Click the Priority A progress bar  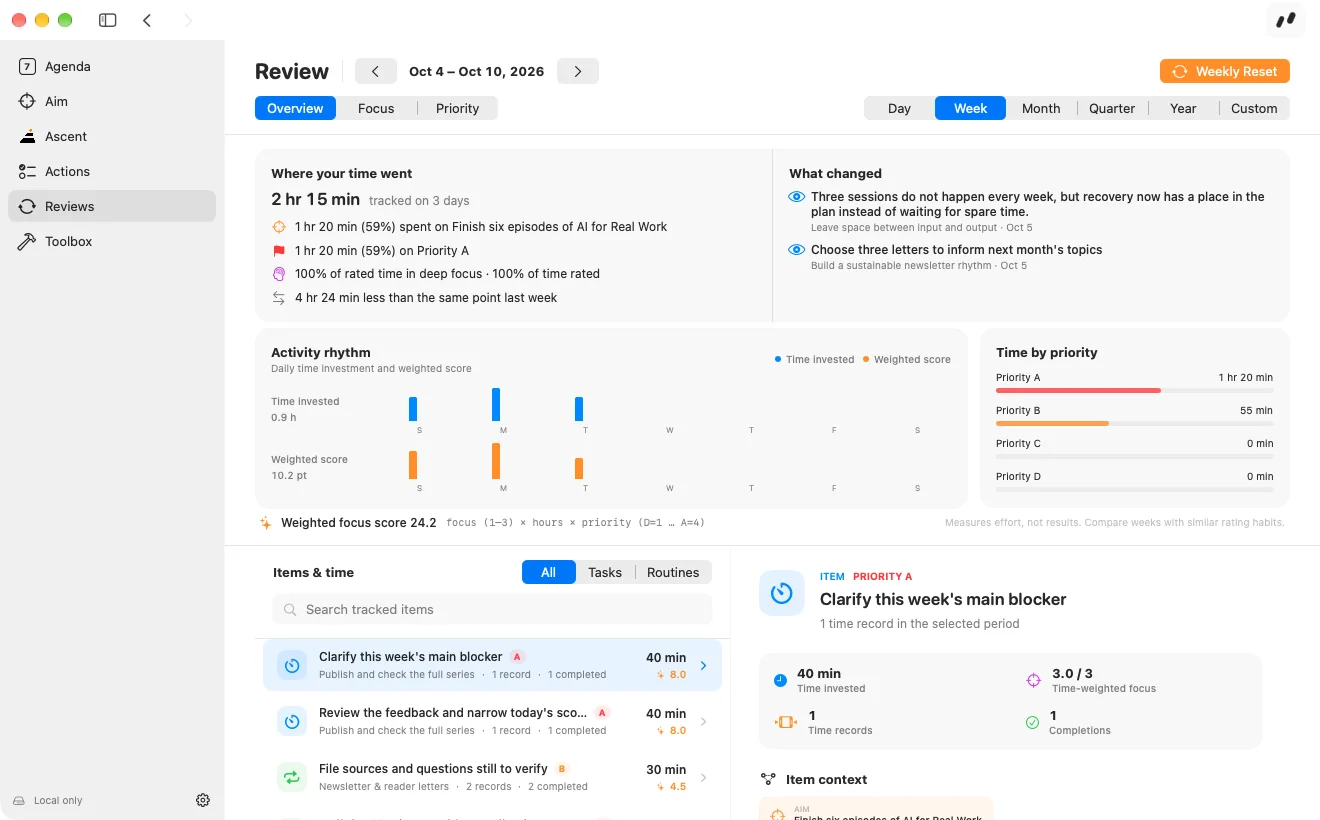[x=1134, y=390]
